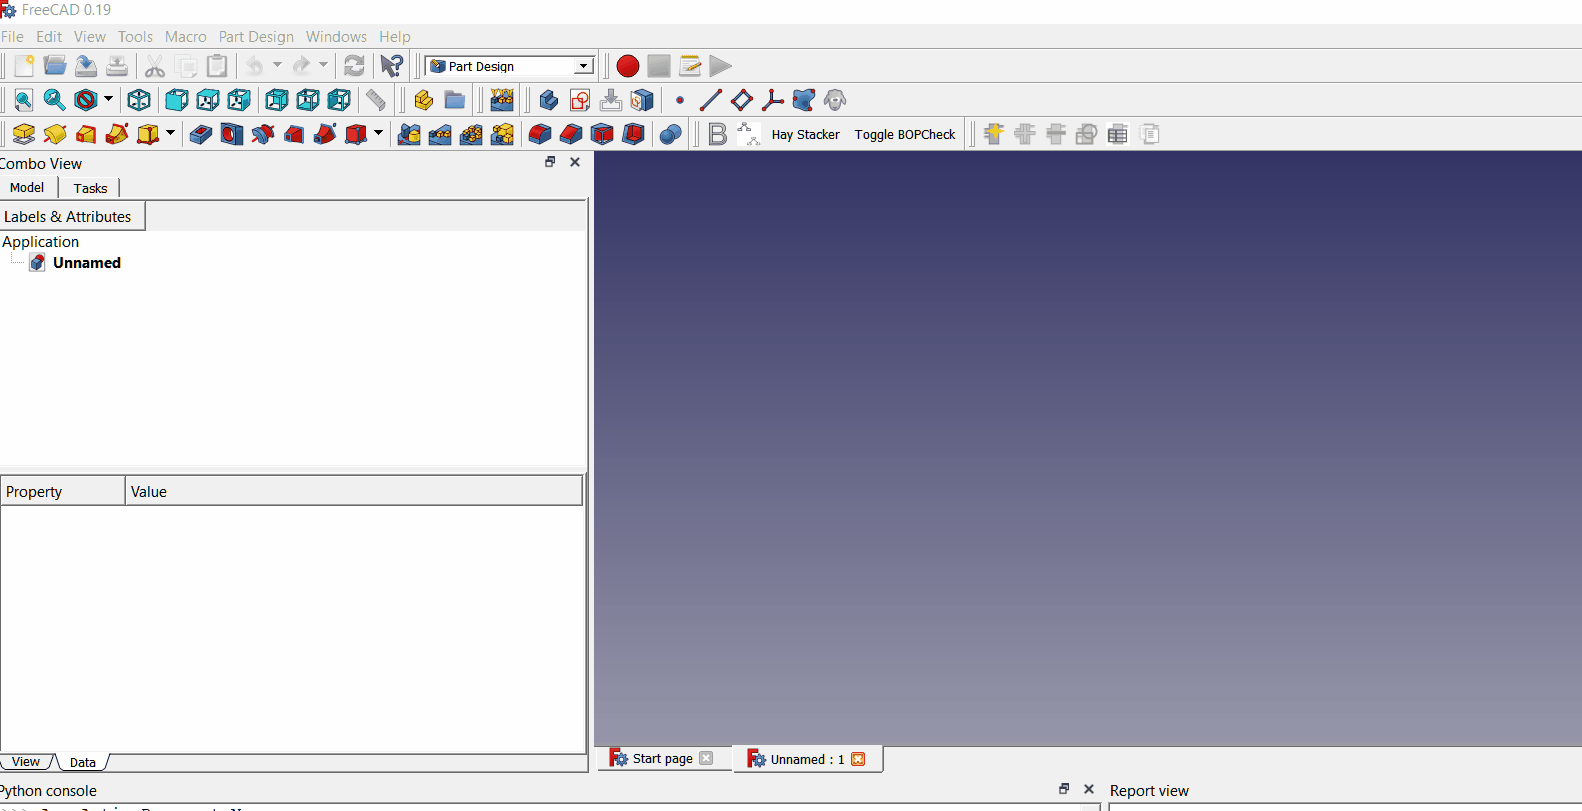The width and height of the screenshot is (1582, 811).
Task: Activate the What's This help pointer
Action: (x=392, y=66)
